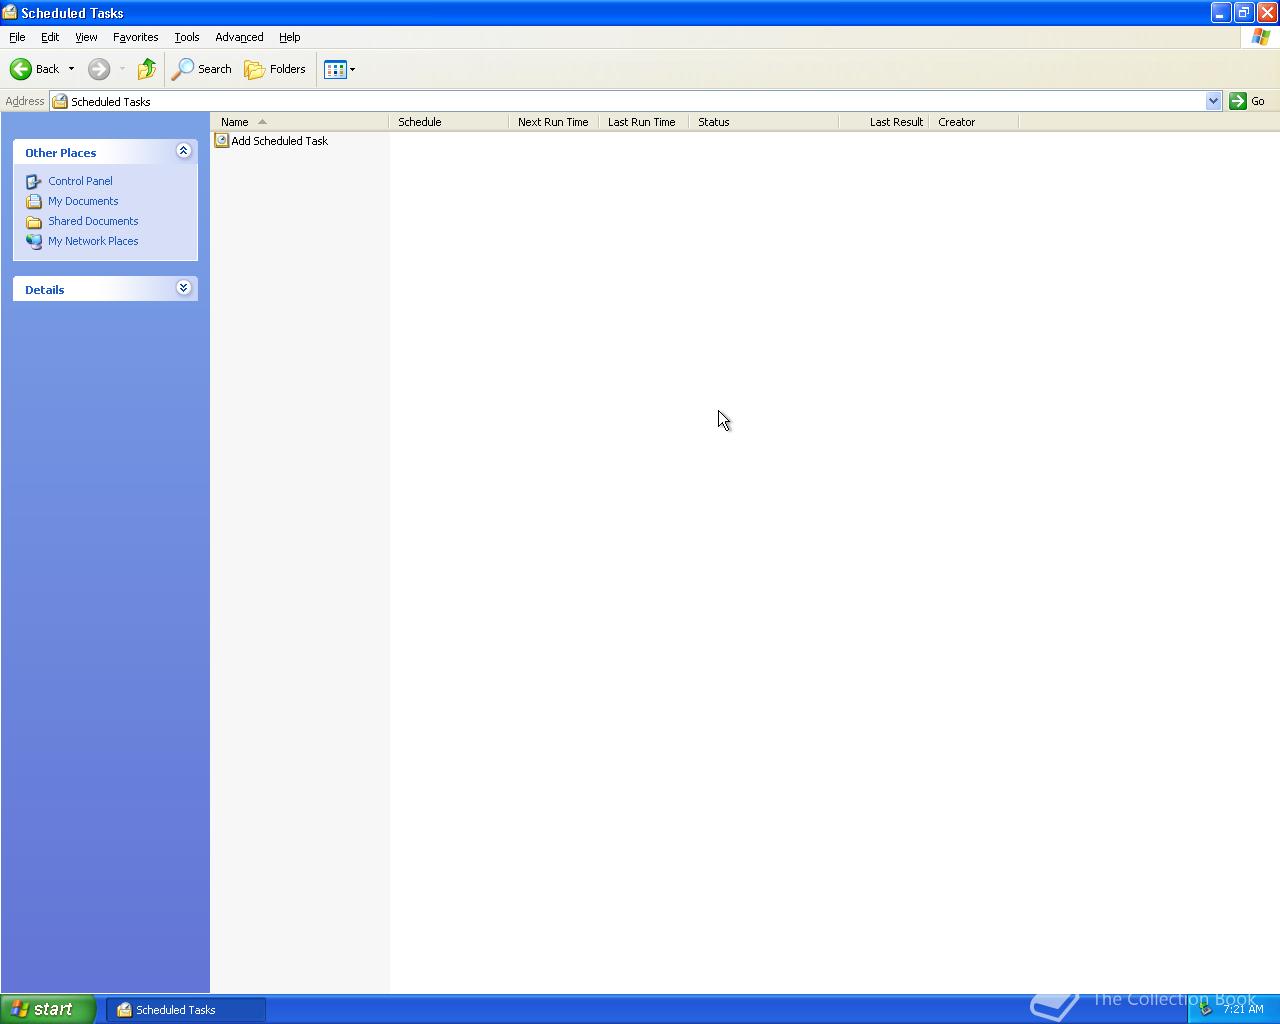Restore down the Scheduled Tasks window
The height and width of the screenshot is (1024, 1280).
1243,13
